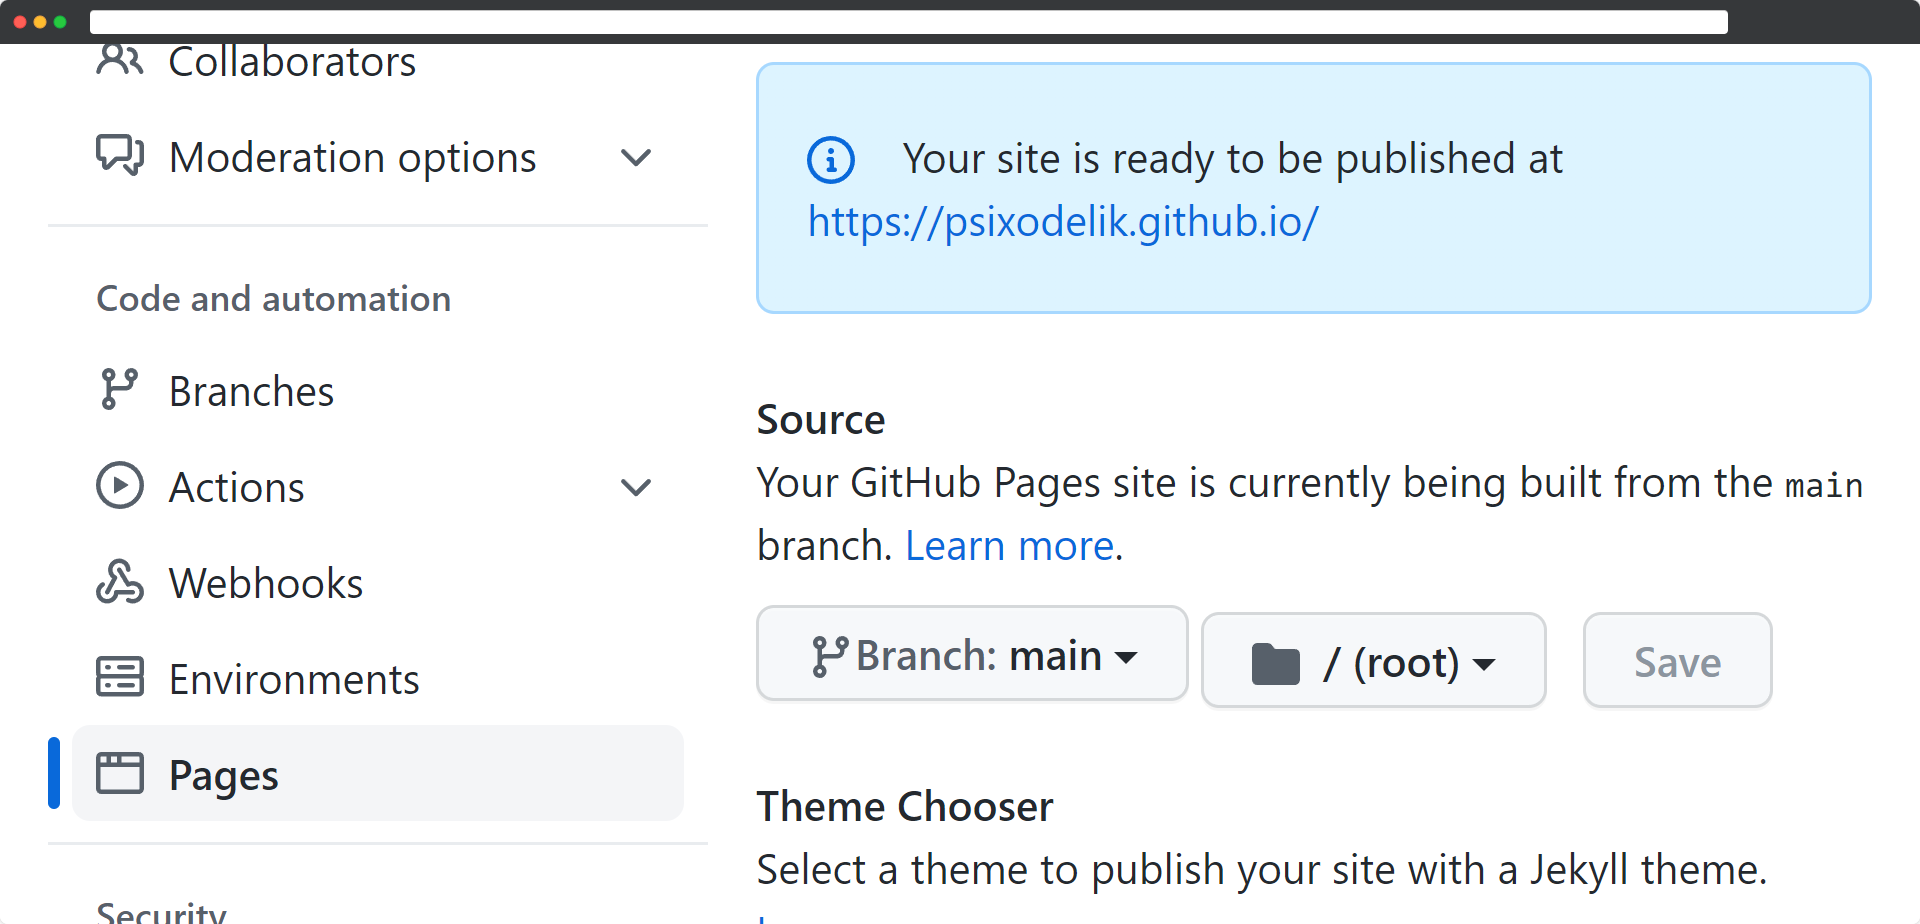Click the branch icon inside the Branch selector
Image resolution: width=1920 pixels, height=924 pixels.
tap(831, 654)
